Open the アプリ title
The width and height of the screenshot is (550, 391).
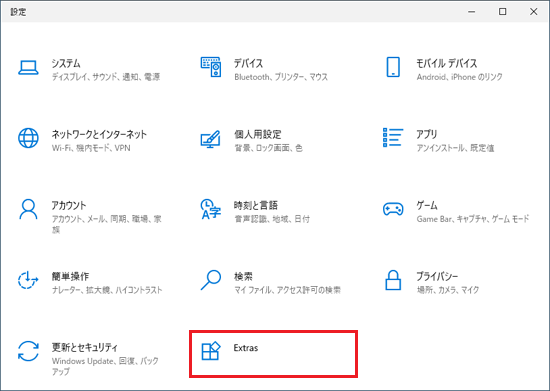(x=427, y=134)
